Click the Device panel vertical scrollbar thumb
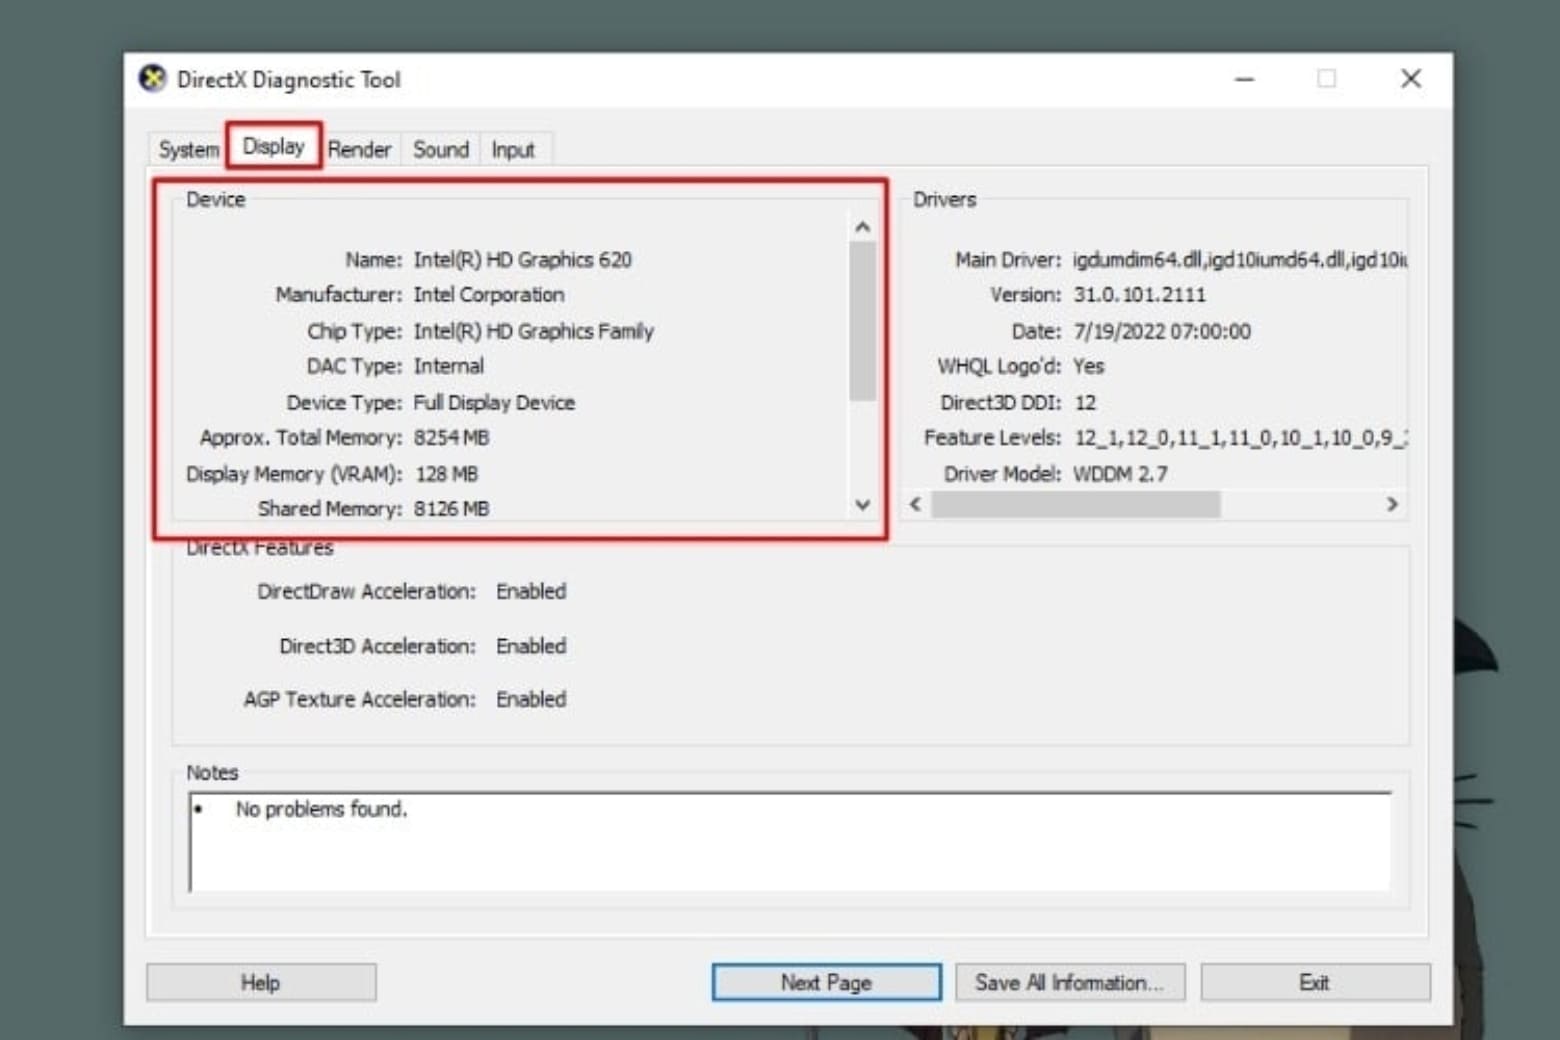The image size is (1560, 1040). tap(862, 320)
